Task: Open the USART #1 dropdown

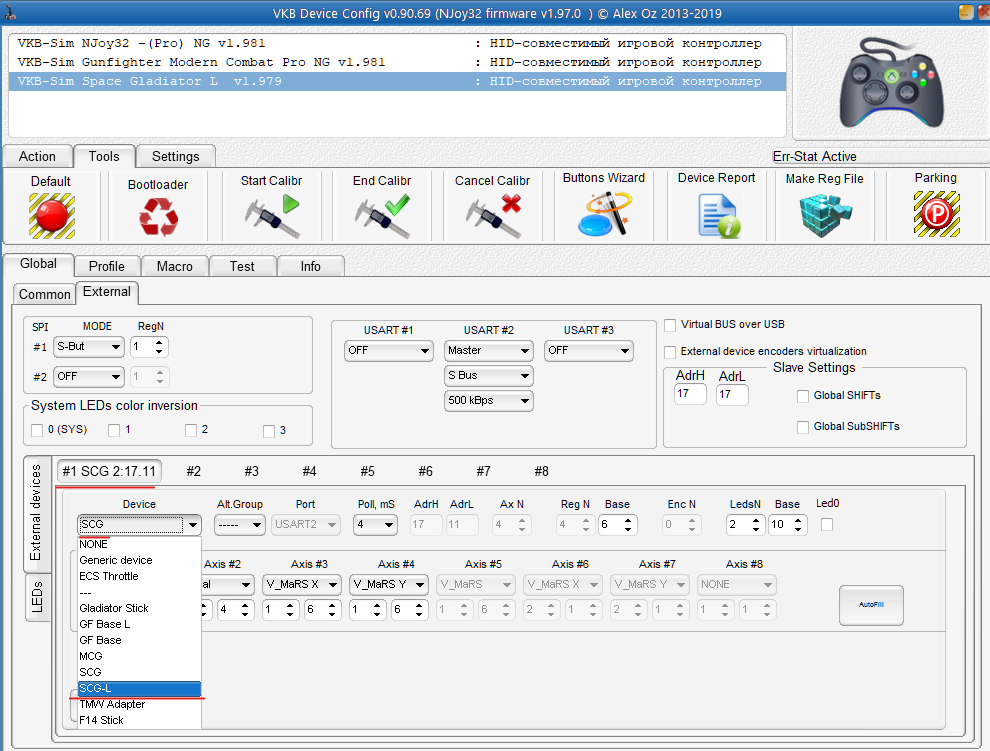Action: [x=388, y=351]
